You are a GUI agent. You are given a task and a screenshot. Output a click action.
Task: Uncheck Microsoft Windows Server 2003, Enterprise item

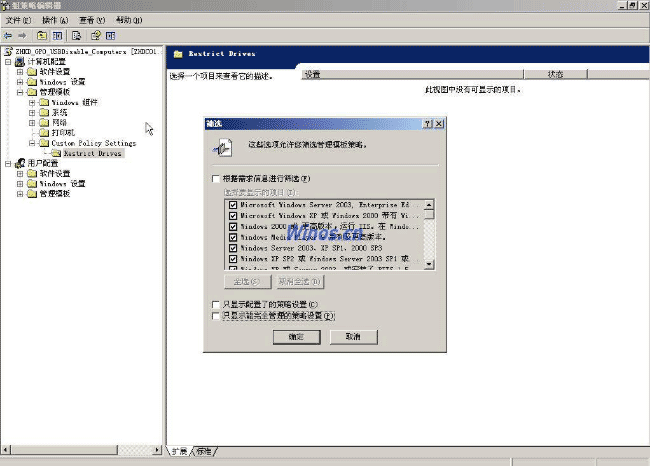click(x=233, y=205)
